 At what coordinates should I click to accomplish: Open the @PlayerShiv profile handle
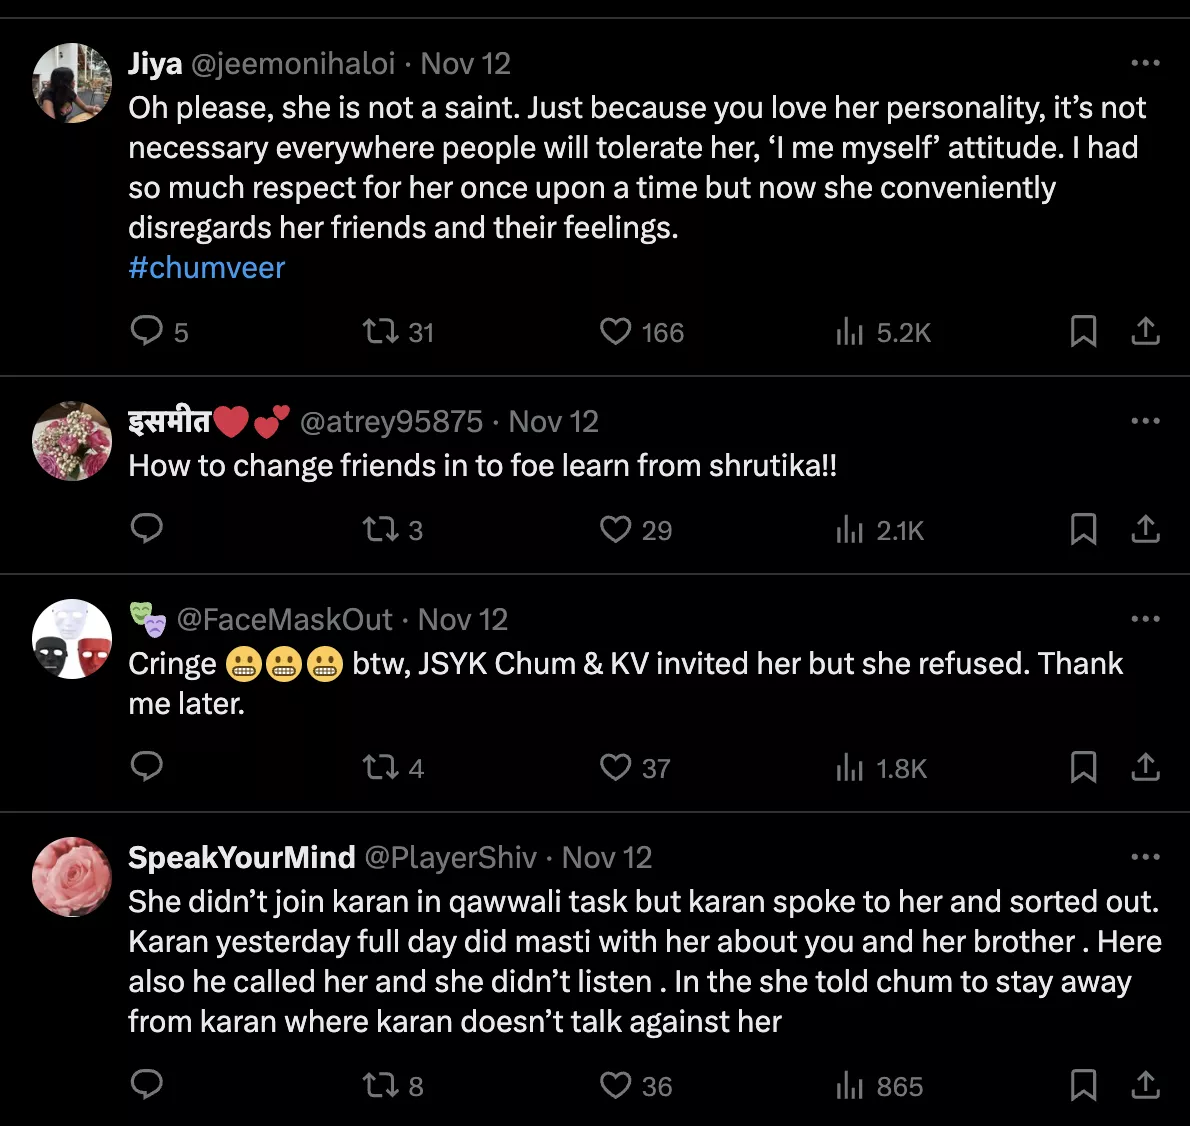click(x=450, y=858)
